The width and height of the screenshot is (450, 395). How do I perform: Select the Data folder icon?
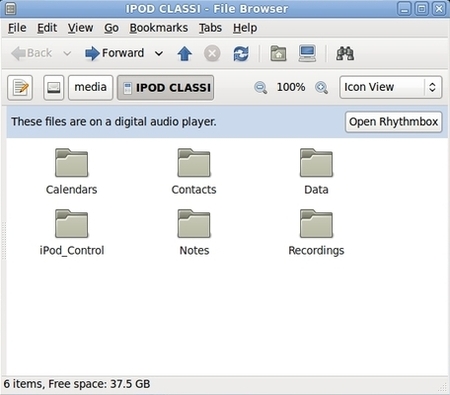click(x=316, y=163)
